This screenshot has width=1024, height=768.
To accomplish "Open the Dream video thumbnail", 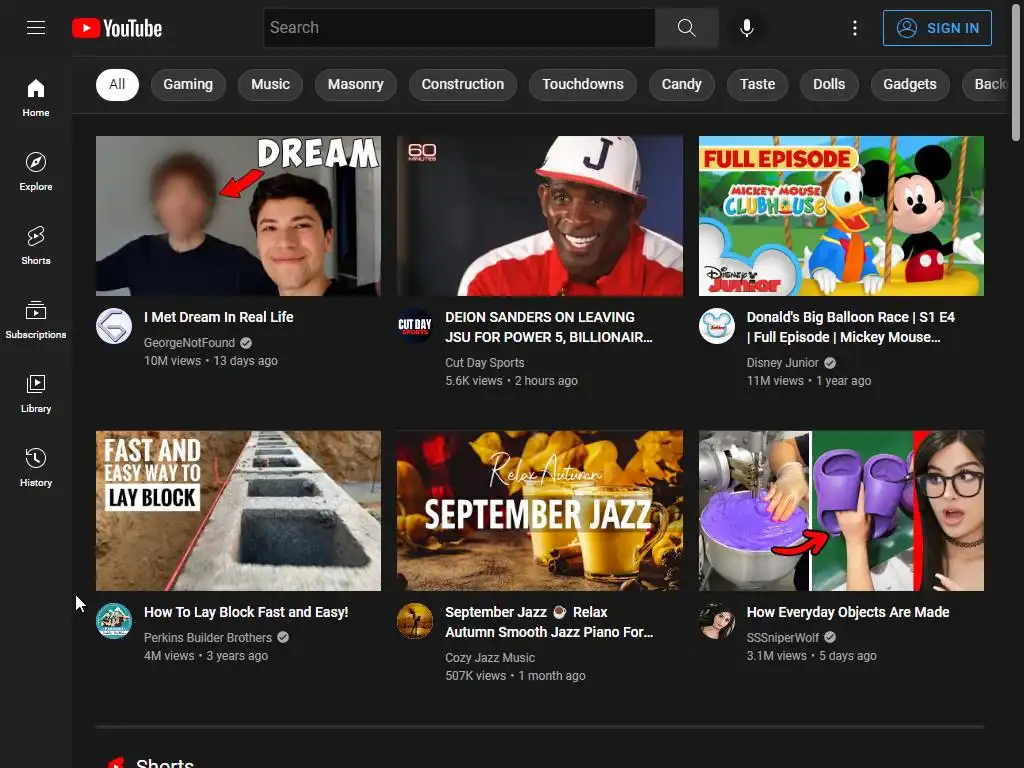I will coord(238,216).
